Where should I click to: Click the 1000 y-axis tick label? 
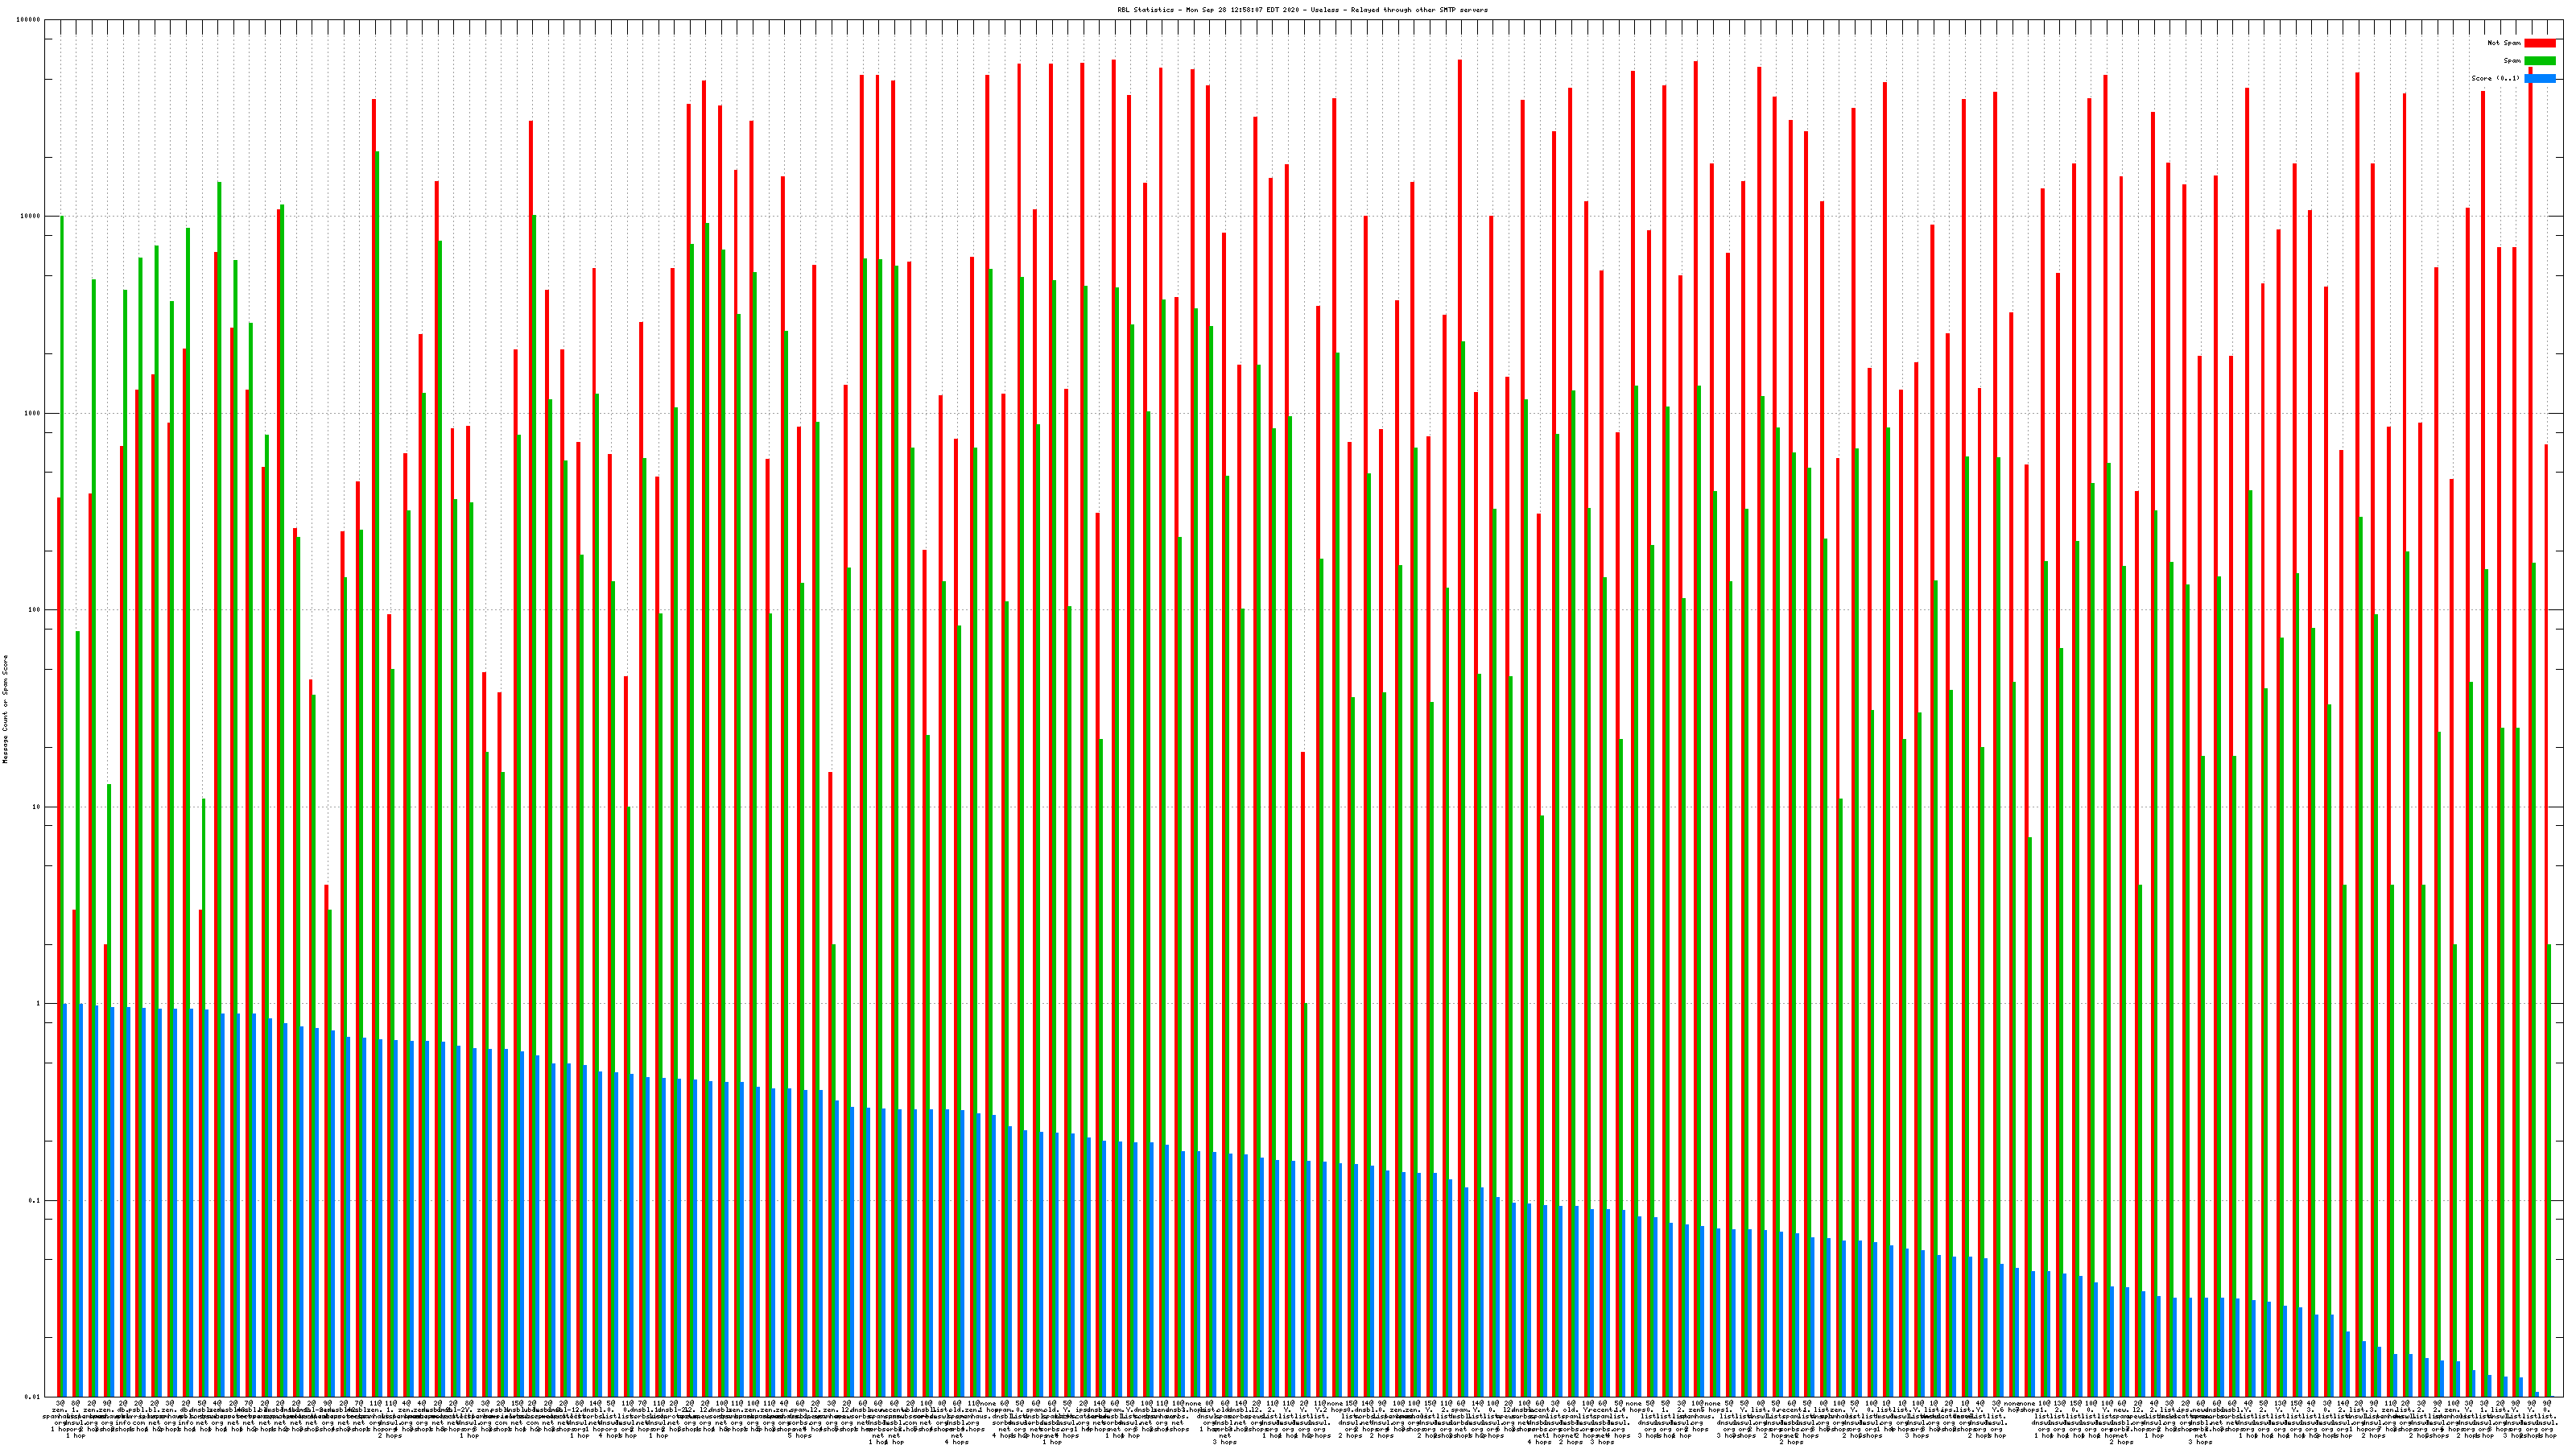pyautogui.click(x=33, y=413)
